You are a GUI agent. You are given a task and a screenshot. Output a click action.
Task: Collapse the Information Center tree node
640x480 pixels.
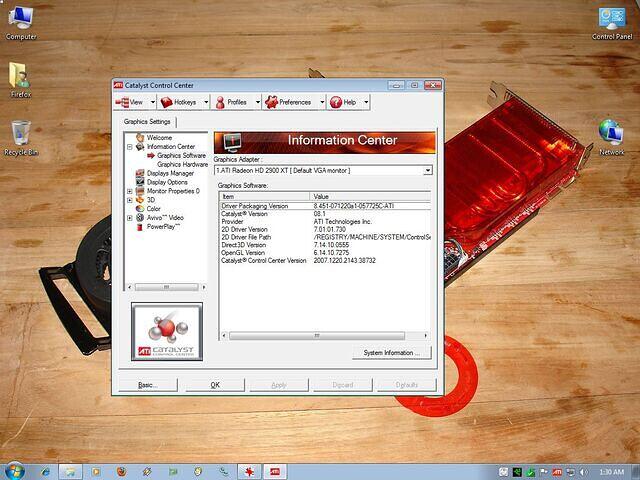129,147
